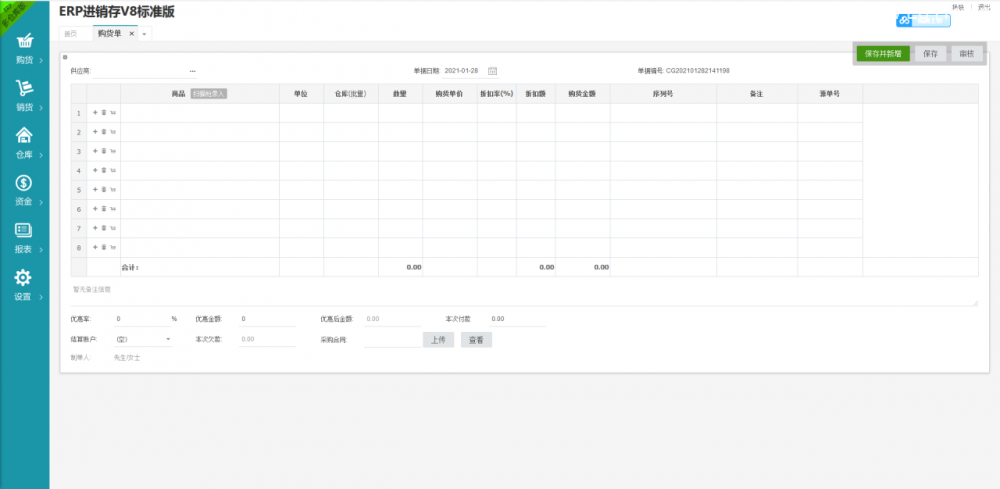
Task: Click the 单据日期 date field
Action: [x=464, y=71]
